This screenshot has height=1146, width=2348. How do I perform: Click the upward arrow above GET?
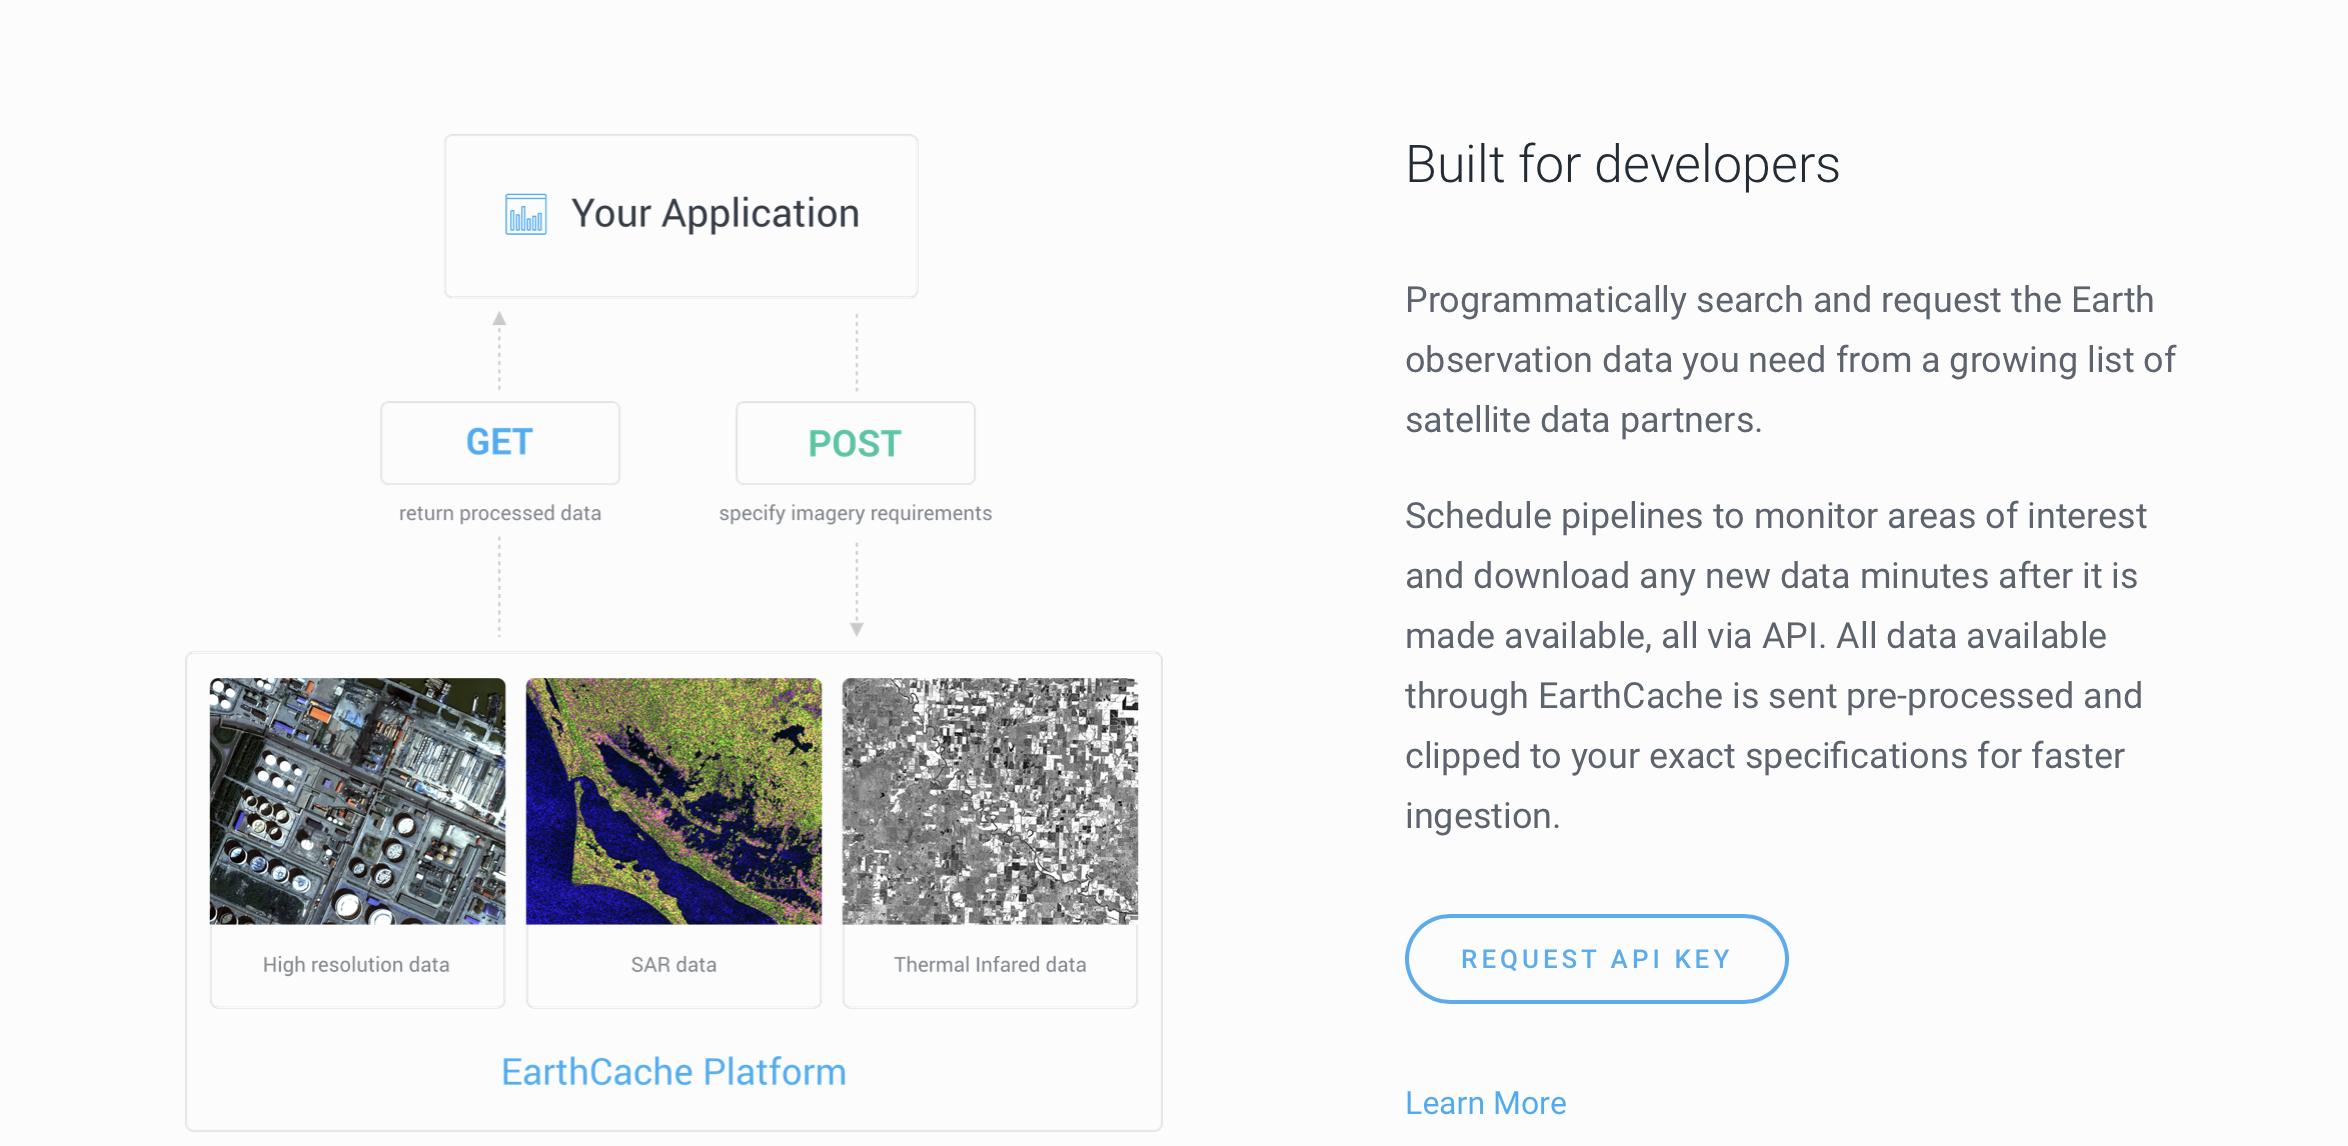(x=499, y=319)
